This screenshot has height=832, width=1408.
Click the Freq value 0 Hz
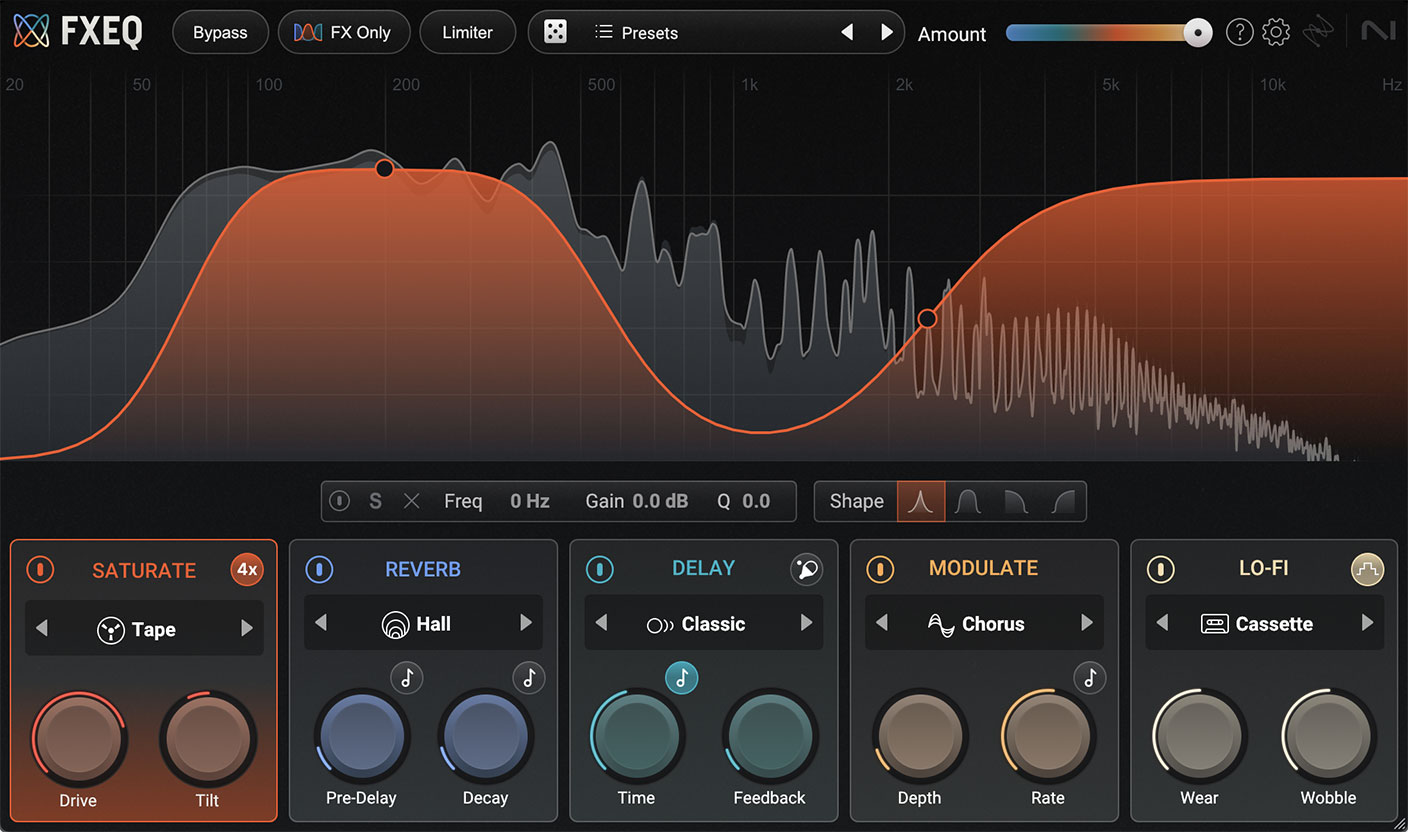(530, 501)
